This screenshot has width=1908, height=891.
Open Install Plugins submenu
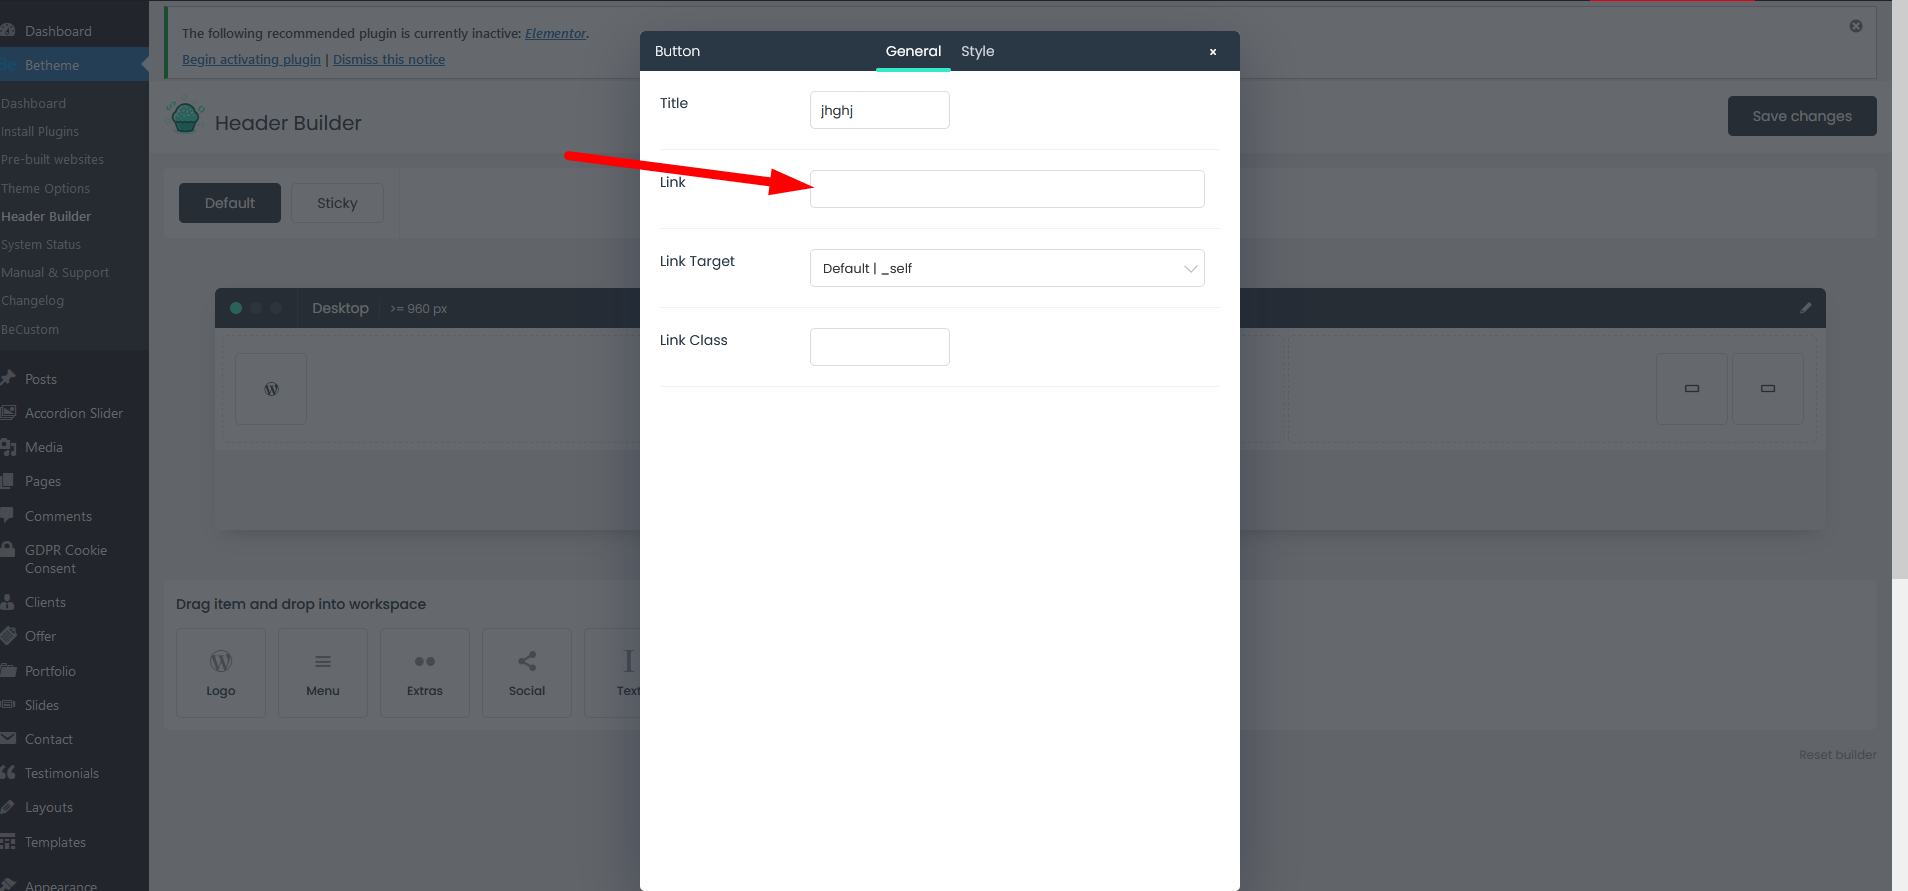[x=40, y=131]
